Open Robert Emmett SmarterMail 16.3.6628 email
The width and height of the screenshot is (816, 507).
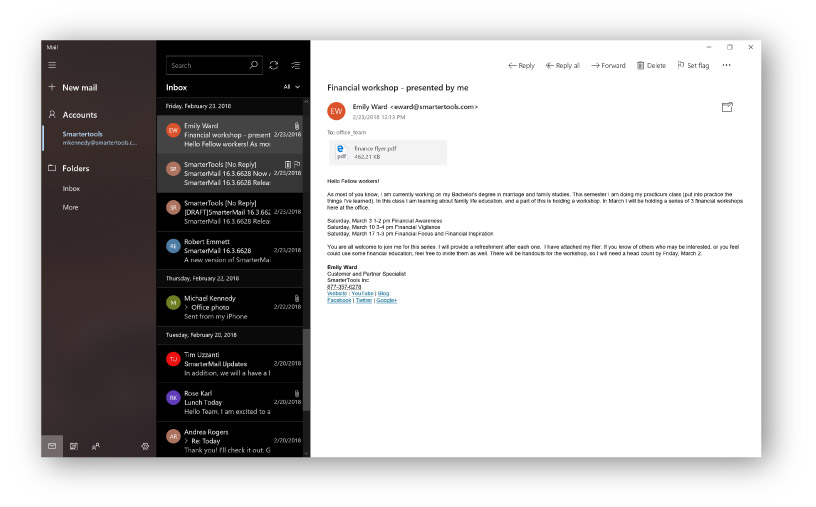(x=230, y=250)
